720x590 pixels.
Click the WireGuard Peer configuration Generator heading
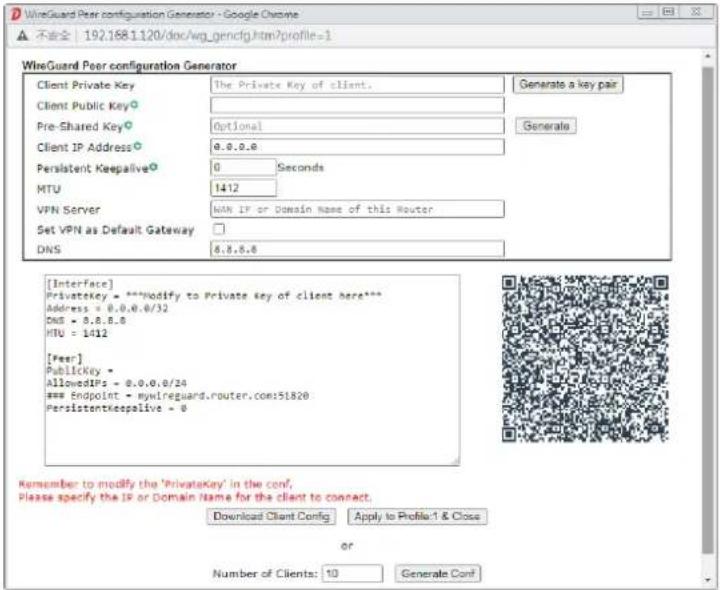tap(129, 66)
